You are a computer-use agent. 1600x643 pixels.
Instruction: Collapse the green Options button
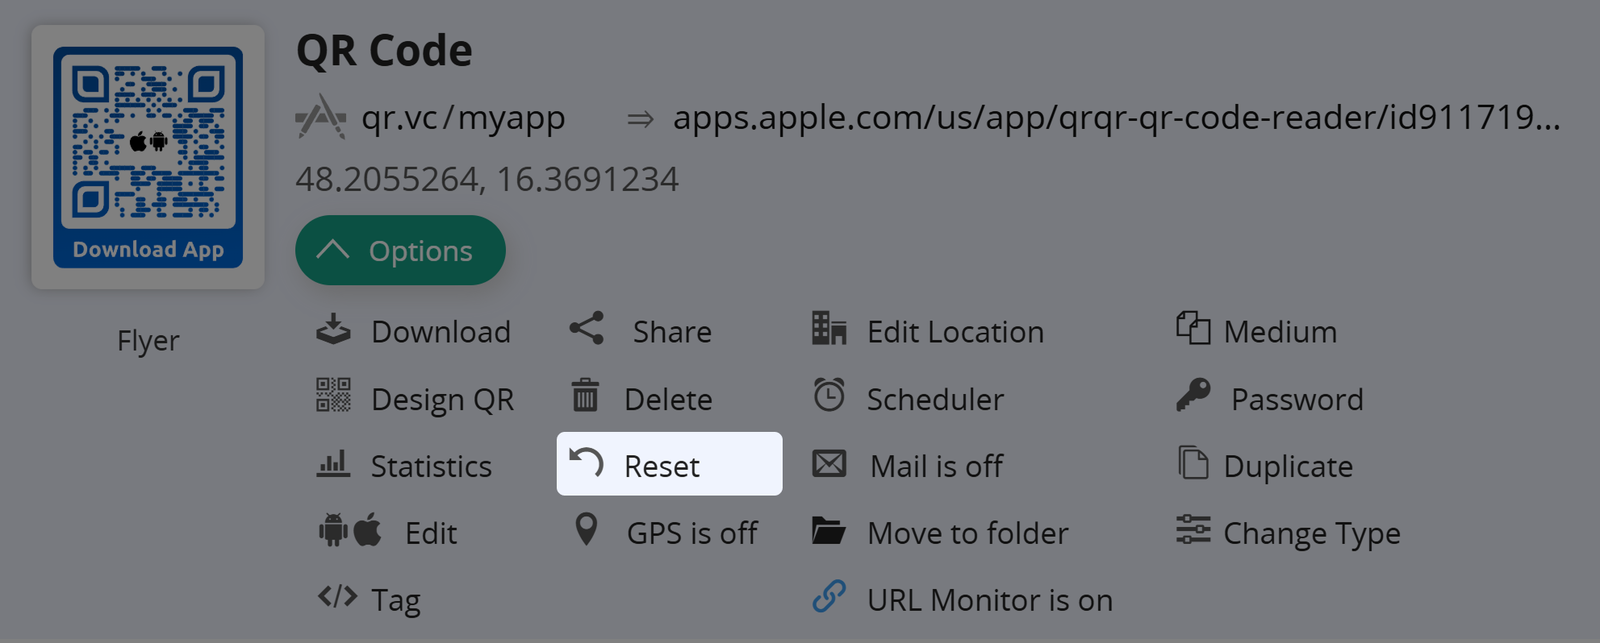[x=400, y=251]
